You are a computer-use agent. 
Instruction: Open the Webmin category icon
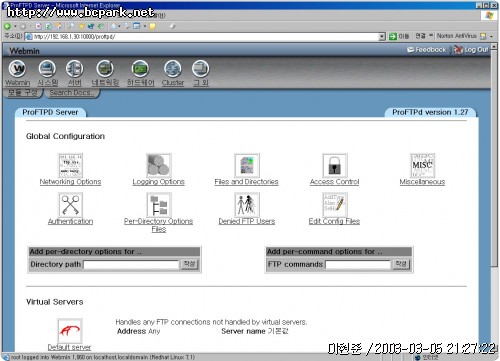pyautogui.click(x=17, y=69)
